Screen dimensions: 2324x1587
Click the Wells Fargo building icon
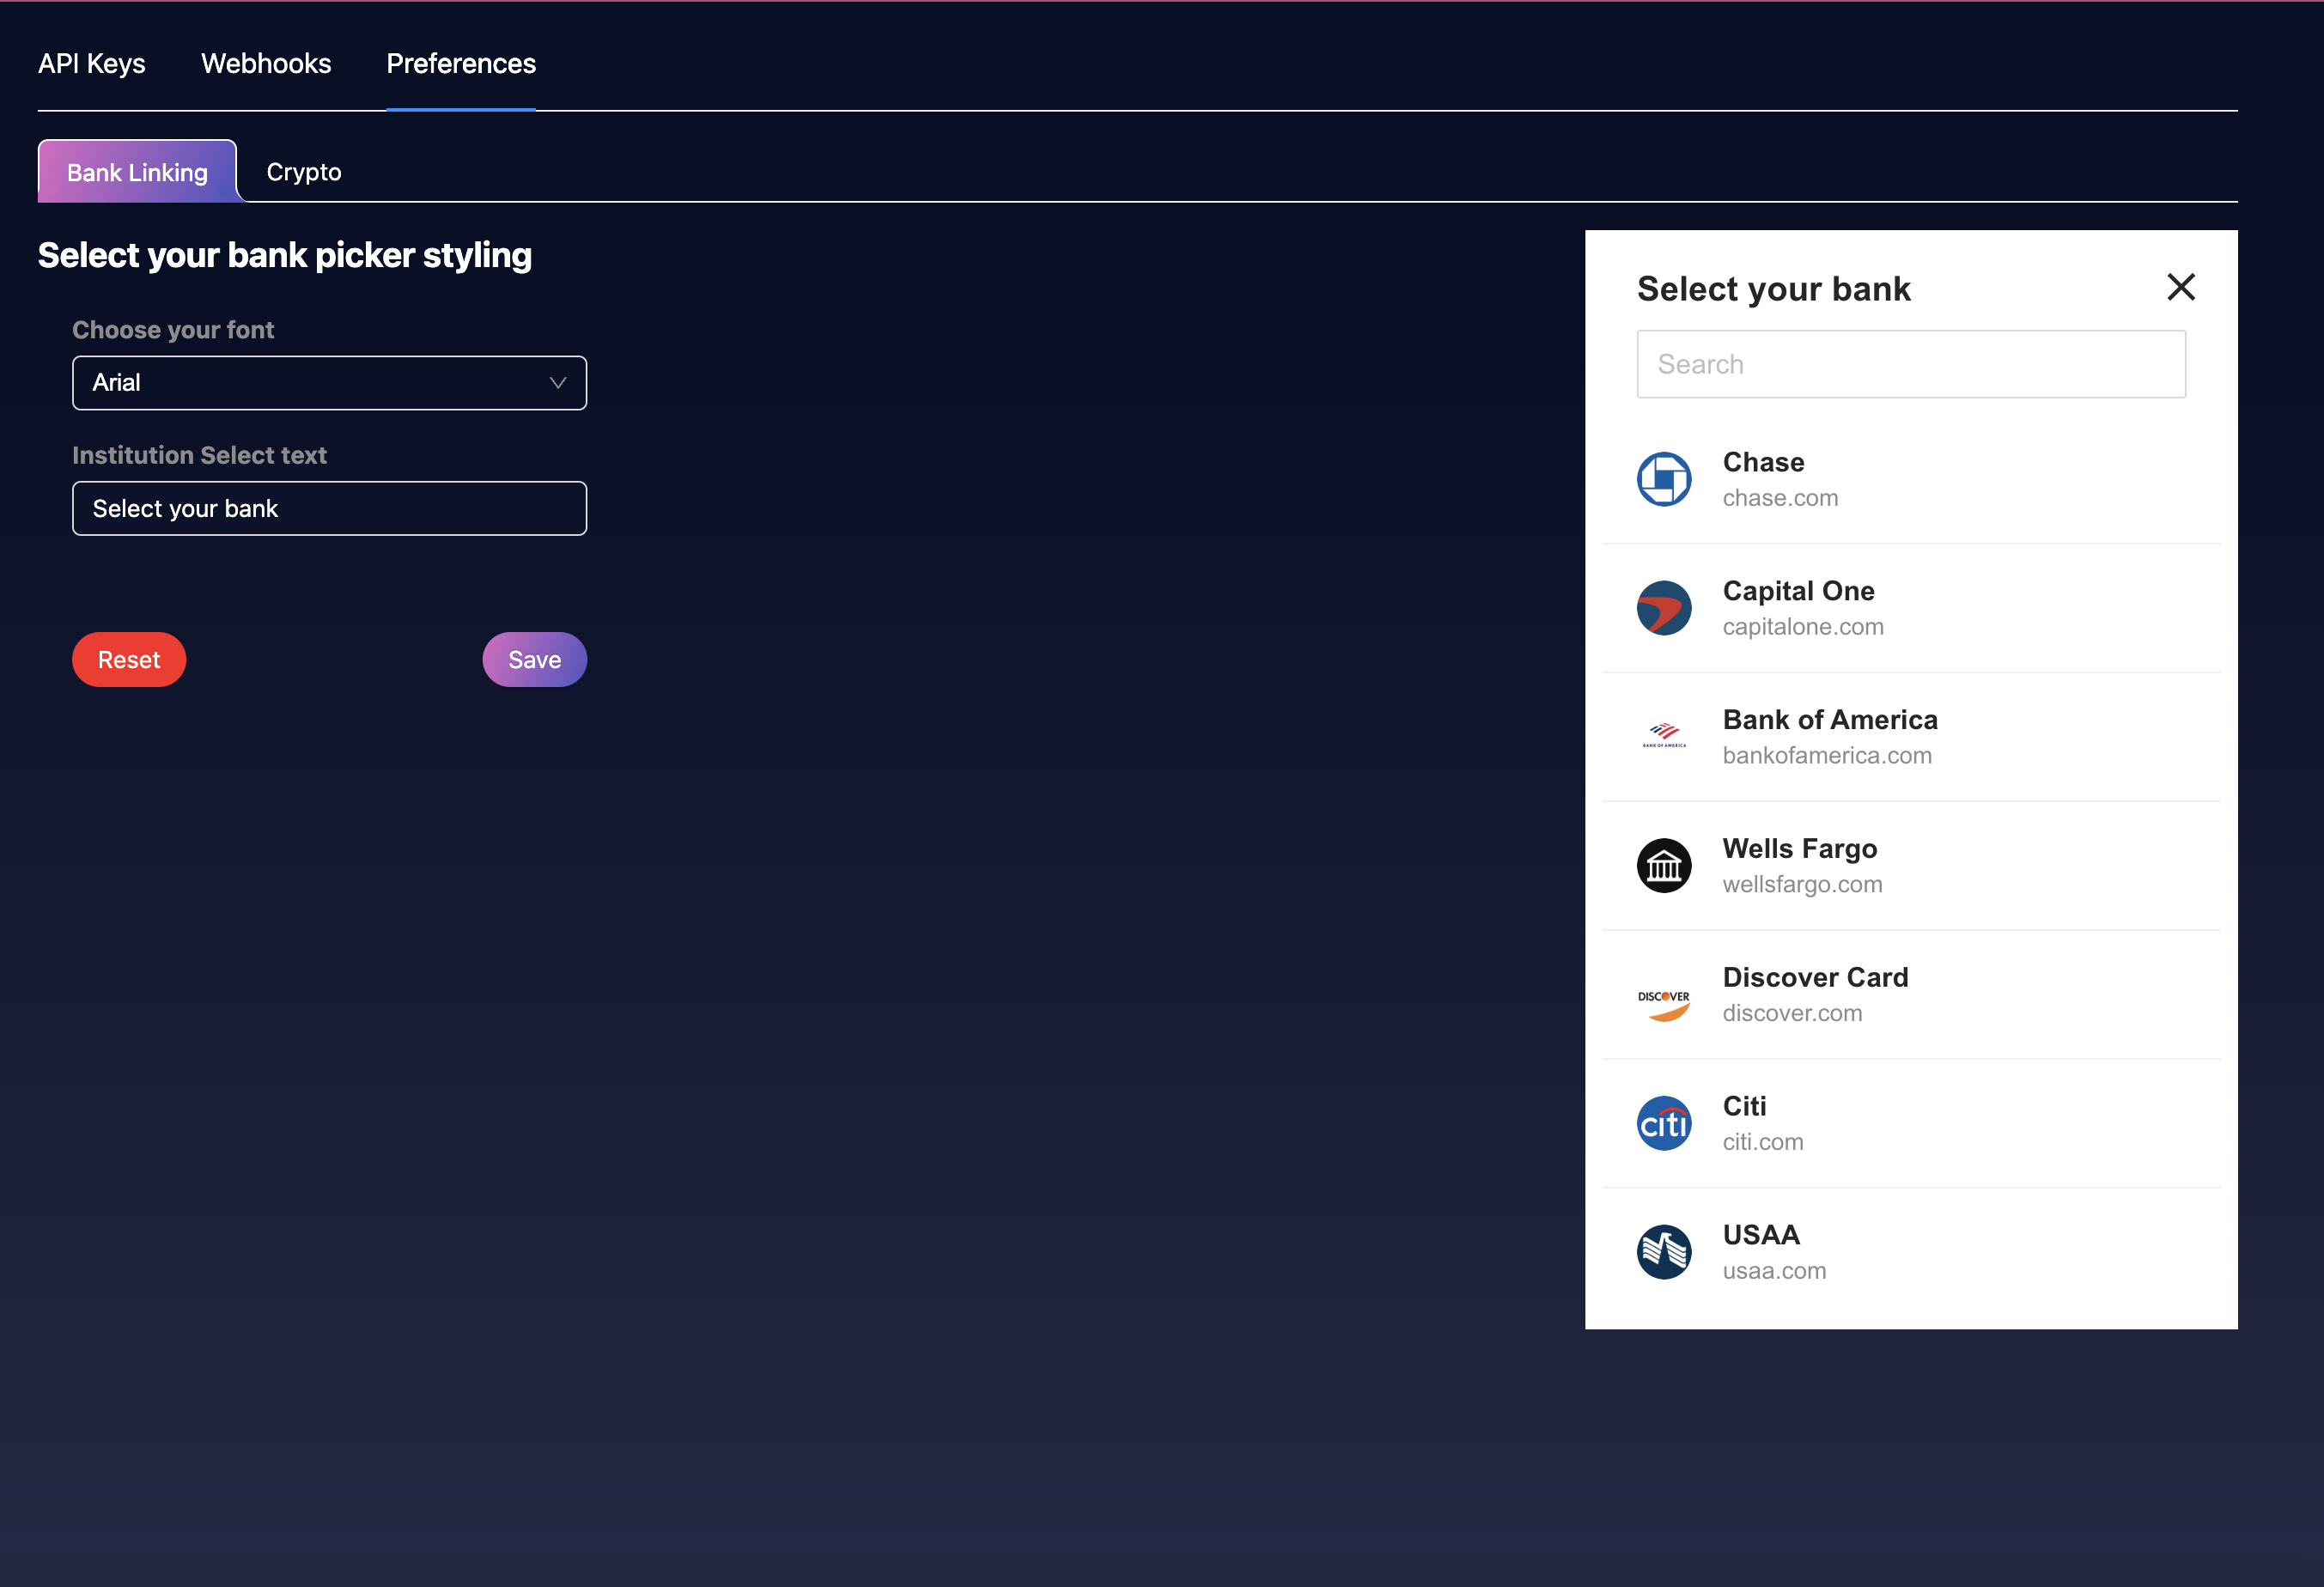click(1663, 865)
